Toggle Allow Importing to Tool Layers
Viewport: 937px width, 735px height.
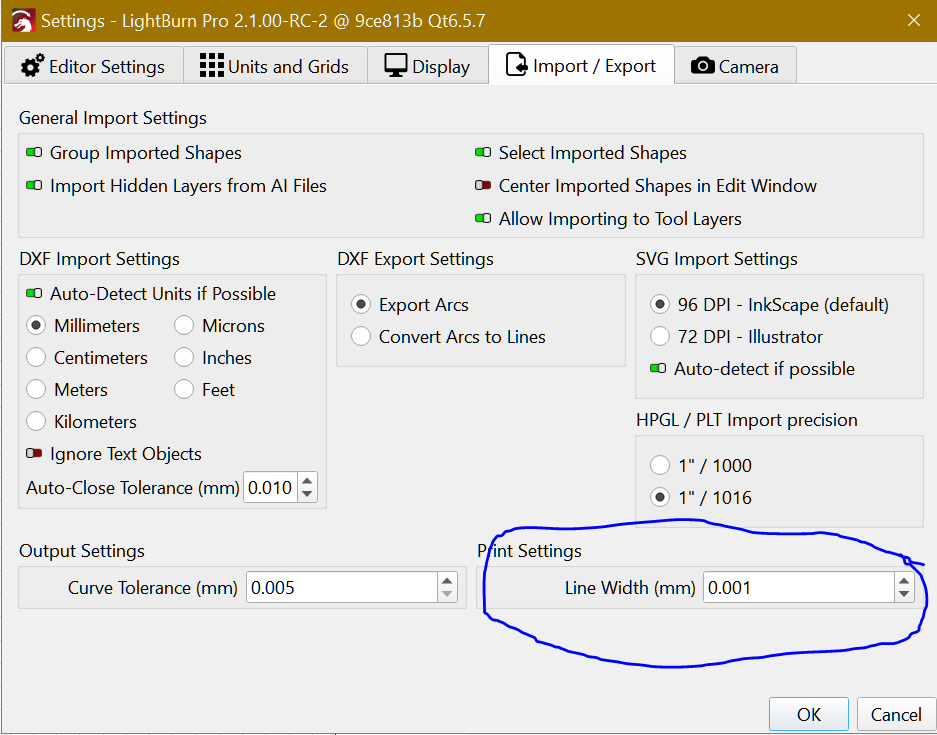483,219
